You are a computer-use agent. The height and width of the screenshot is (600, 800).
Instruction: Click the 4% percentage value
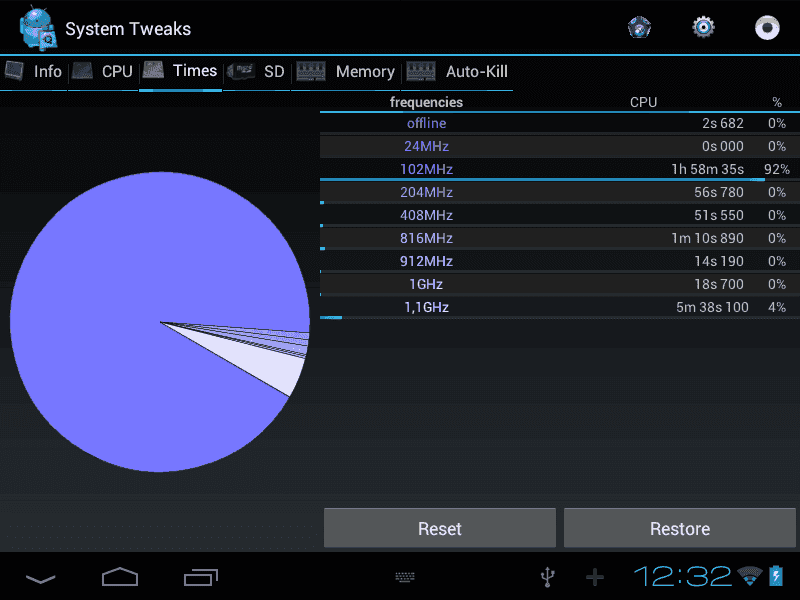tap(777, 307)
